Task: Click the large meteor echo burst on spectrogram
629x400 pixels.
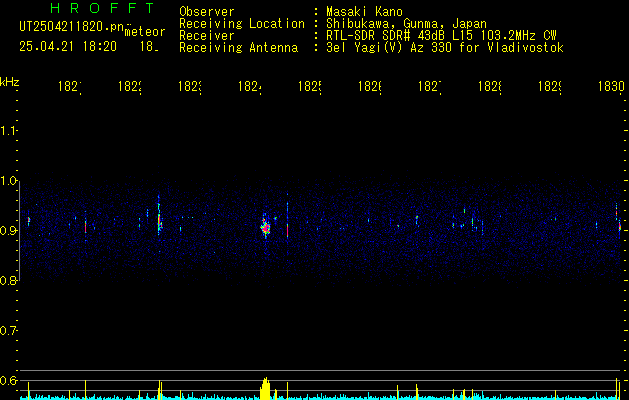Action: click(265, 227)
